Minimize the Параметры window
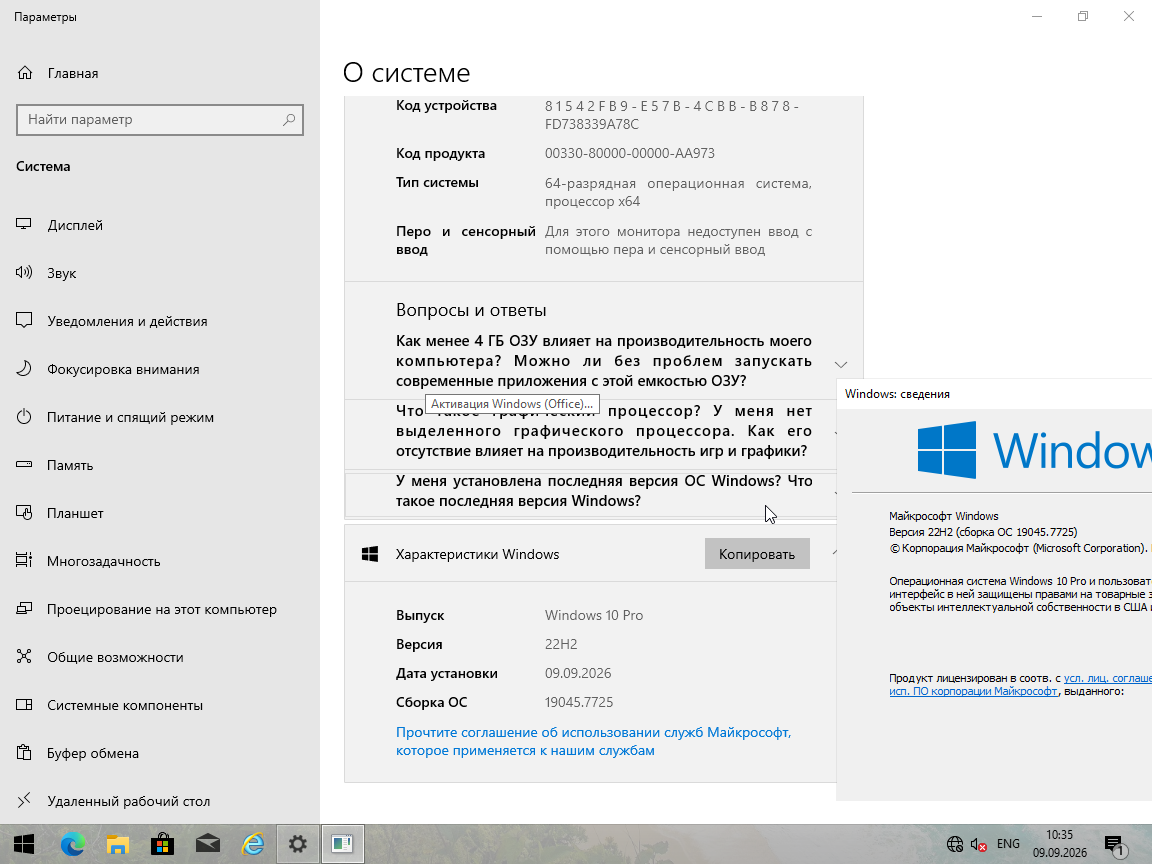The height and width of the screenshot is (864, 1152). 1037,16
